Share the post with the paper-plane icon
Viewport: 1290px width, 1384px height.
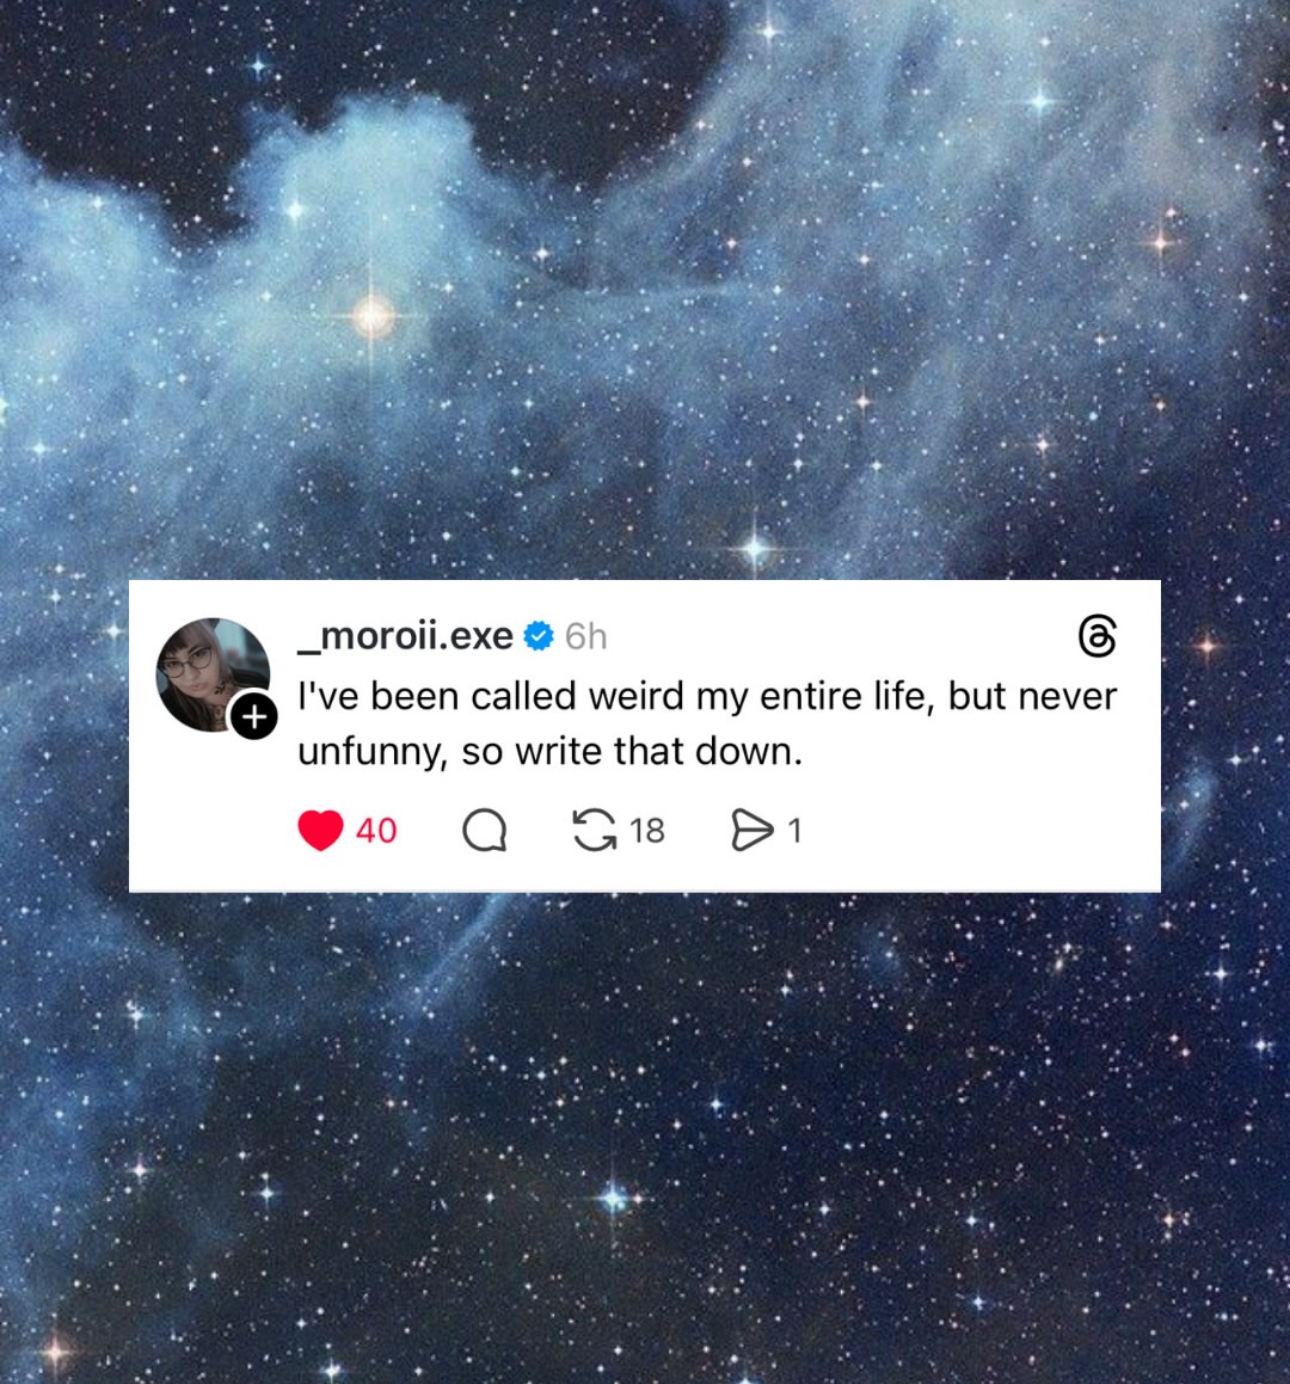[x=752, y=830]
